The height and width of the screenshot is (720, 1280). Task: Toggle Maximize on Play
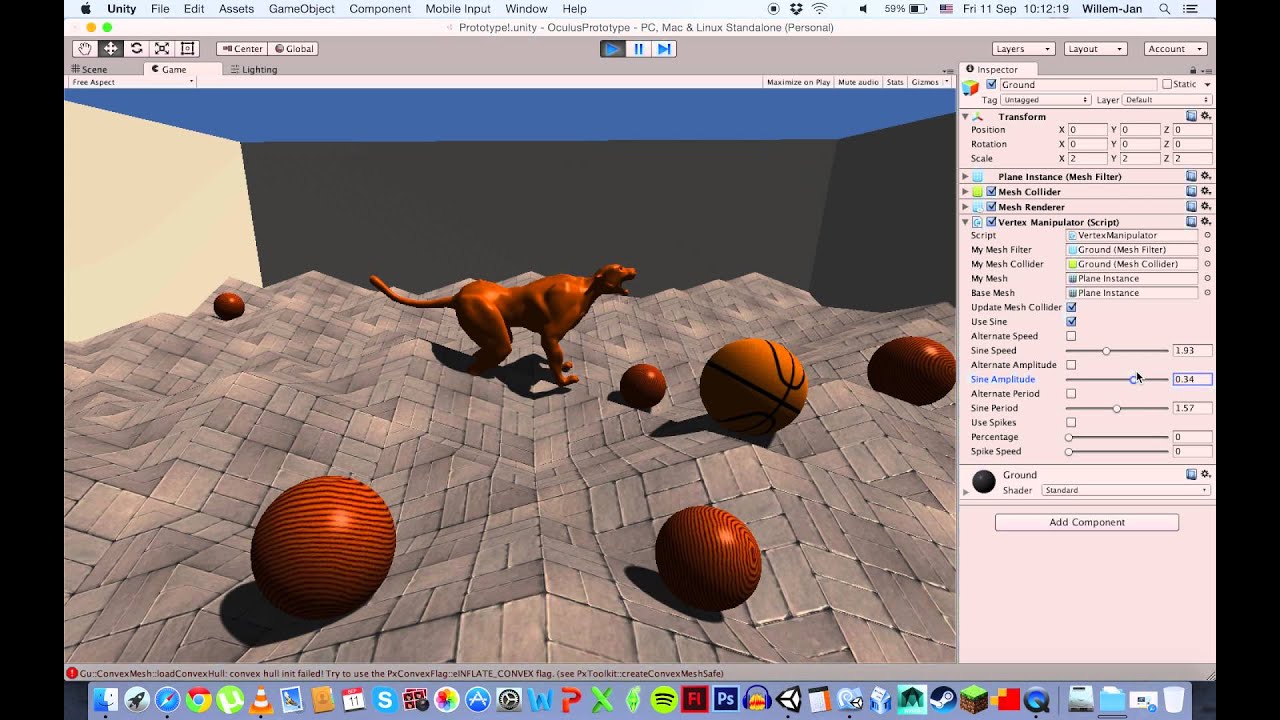click(x=798, y=82)
